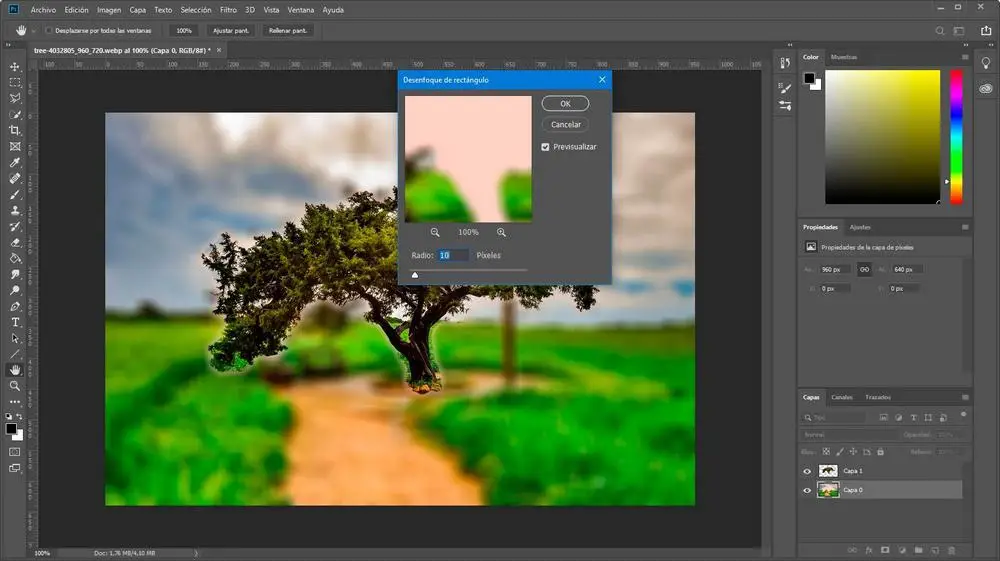
Task: Switch to the Canales tab
Action: (x=842, y=397)
